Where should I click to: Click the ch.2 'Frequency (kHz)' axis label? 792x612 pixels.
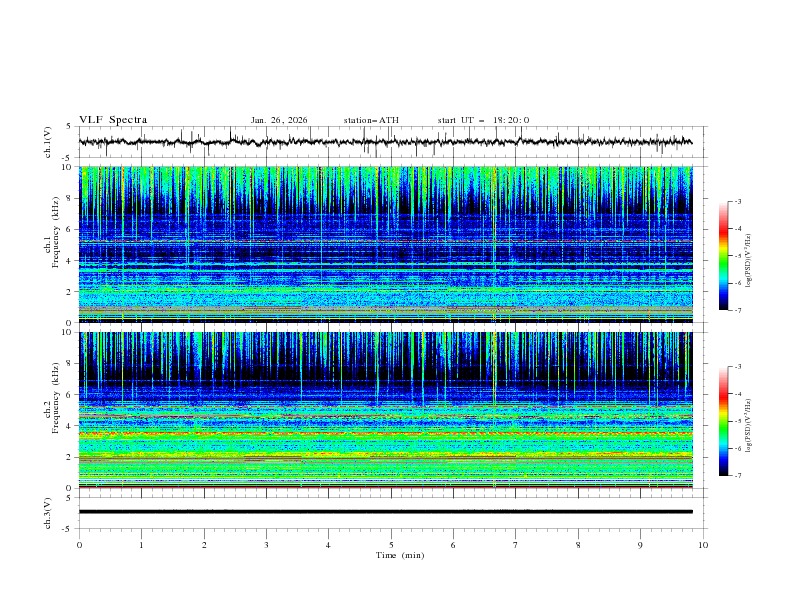pos(56,397)
